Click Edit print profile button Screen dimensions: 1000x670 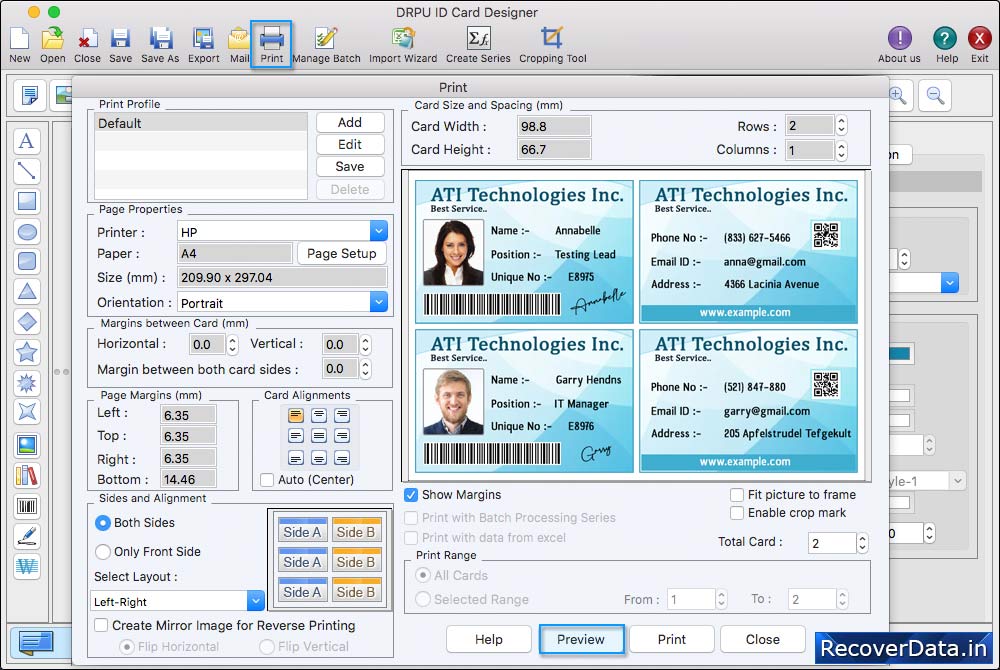point(350,145)
